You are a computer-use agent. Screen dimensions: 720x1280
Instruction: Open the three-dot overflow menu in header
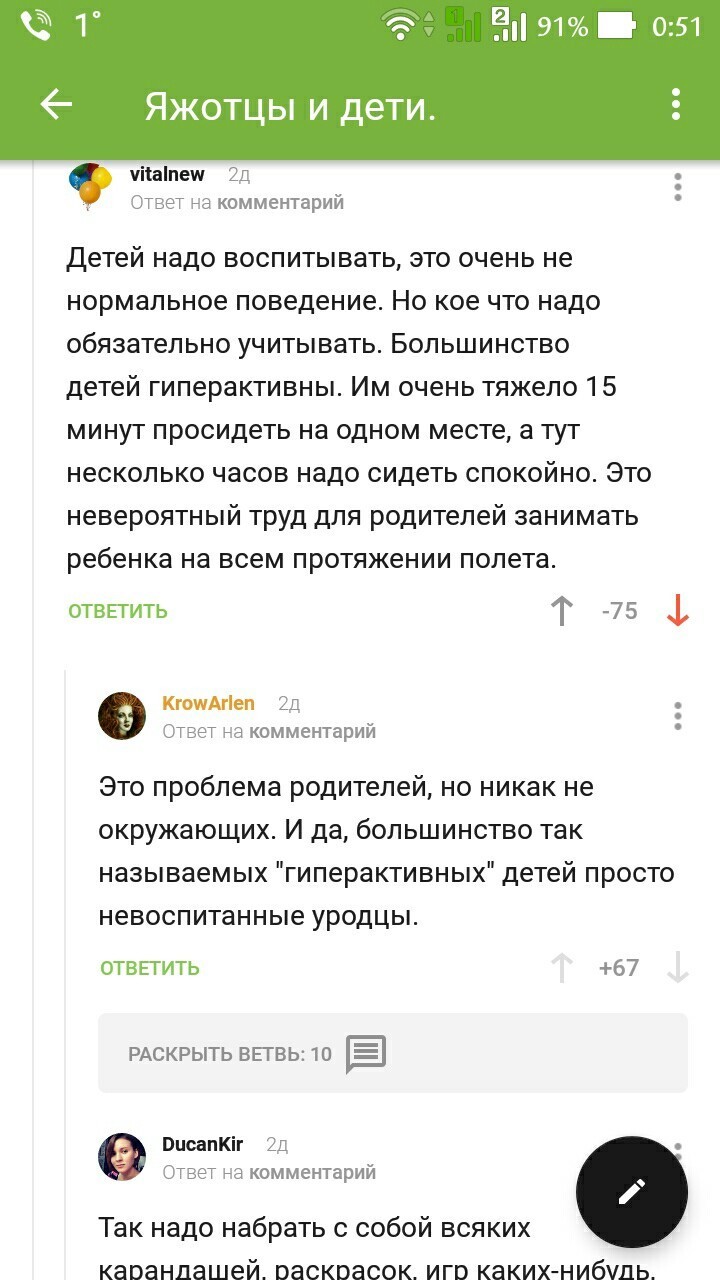click(x=676, y=104)
